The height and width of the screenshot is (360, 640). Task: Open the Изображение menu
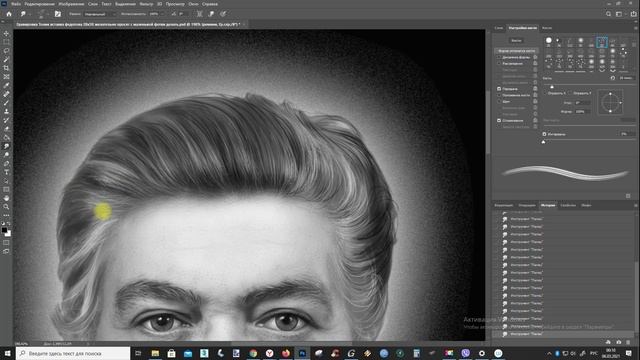coord(71,4)
